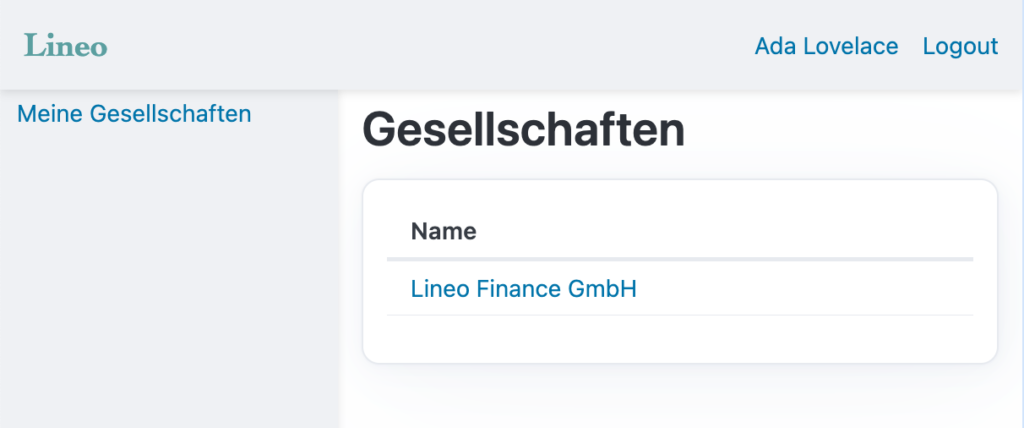Click the Lineo logo
This screenshot has width=1024, height=428.
(x=65, y=46)
